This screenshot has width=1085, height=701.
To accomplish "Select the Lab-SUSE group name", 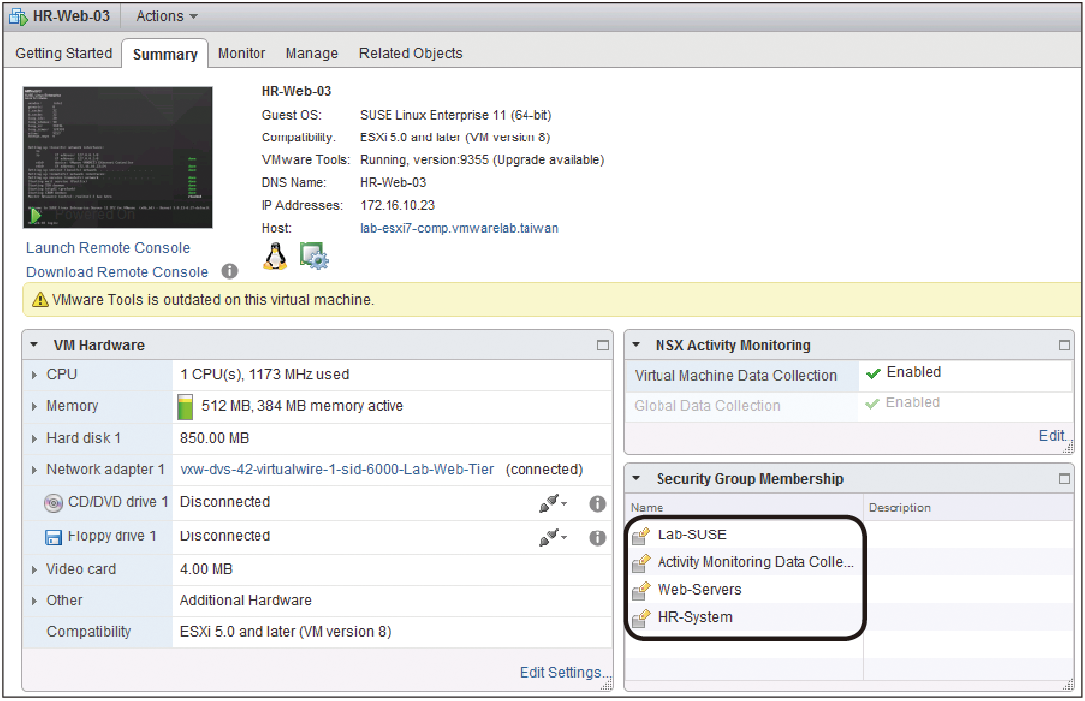I will [x=692, y=535].
